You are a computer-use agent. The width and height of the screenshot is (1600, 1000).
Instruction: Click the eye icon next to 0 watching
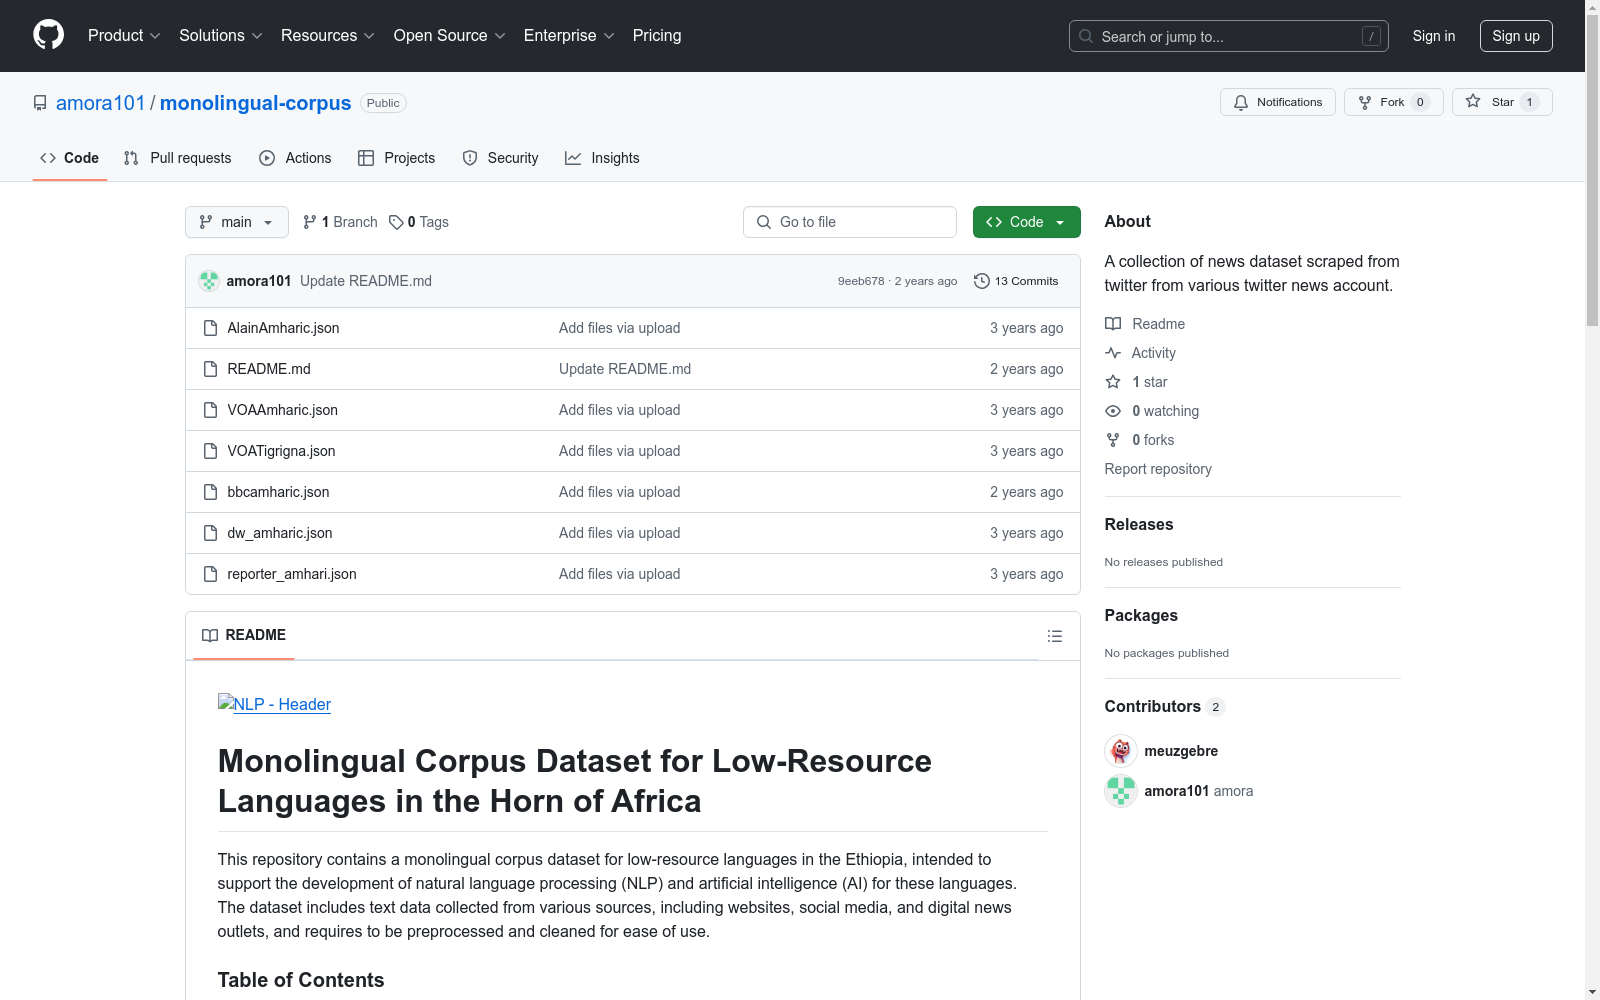point(1113,411)
